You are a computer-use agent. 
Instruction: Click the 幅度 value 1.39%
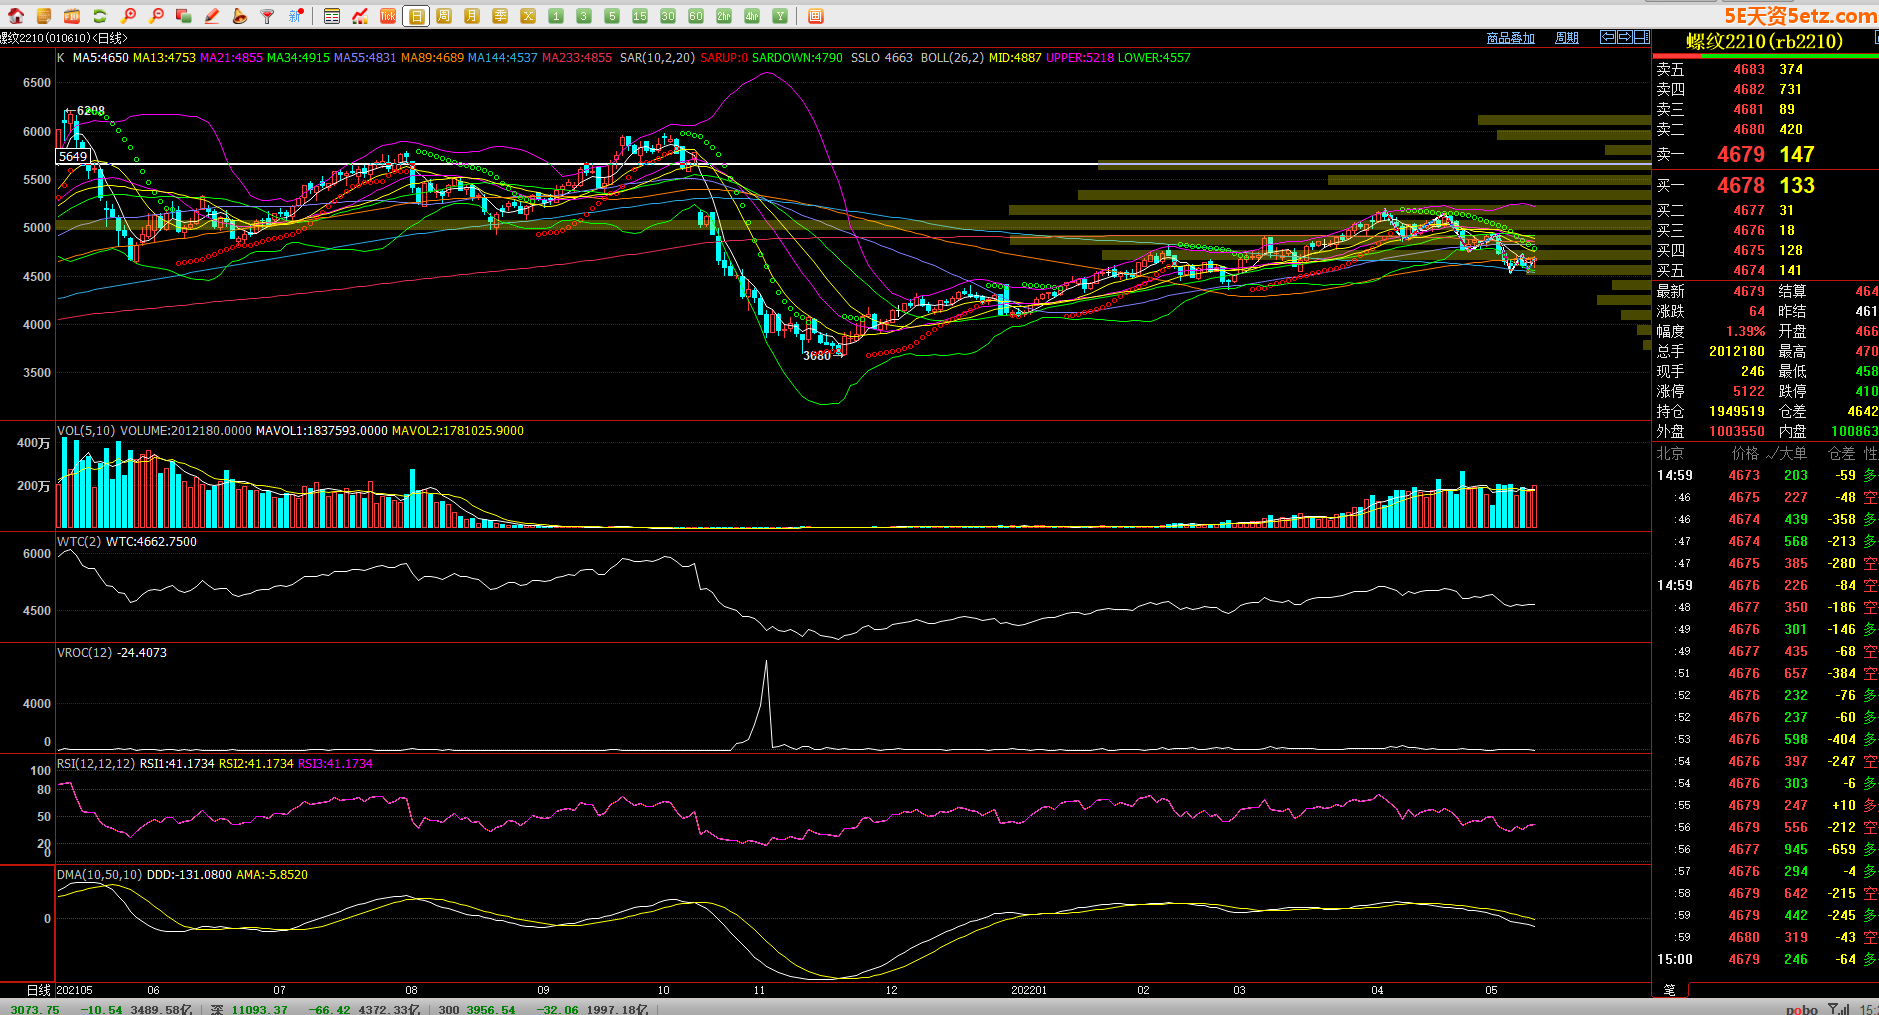click(1746, 332)
